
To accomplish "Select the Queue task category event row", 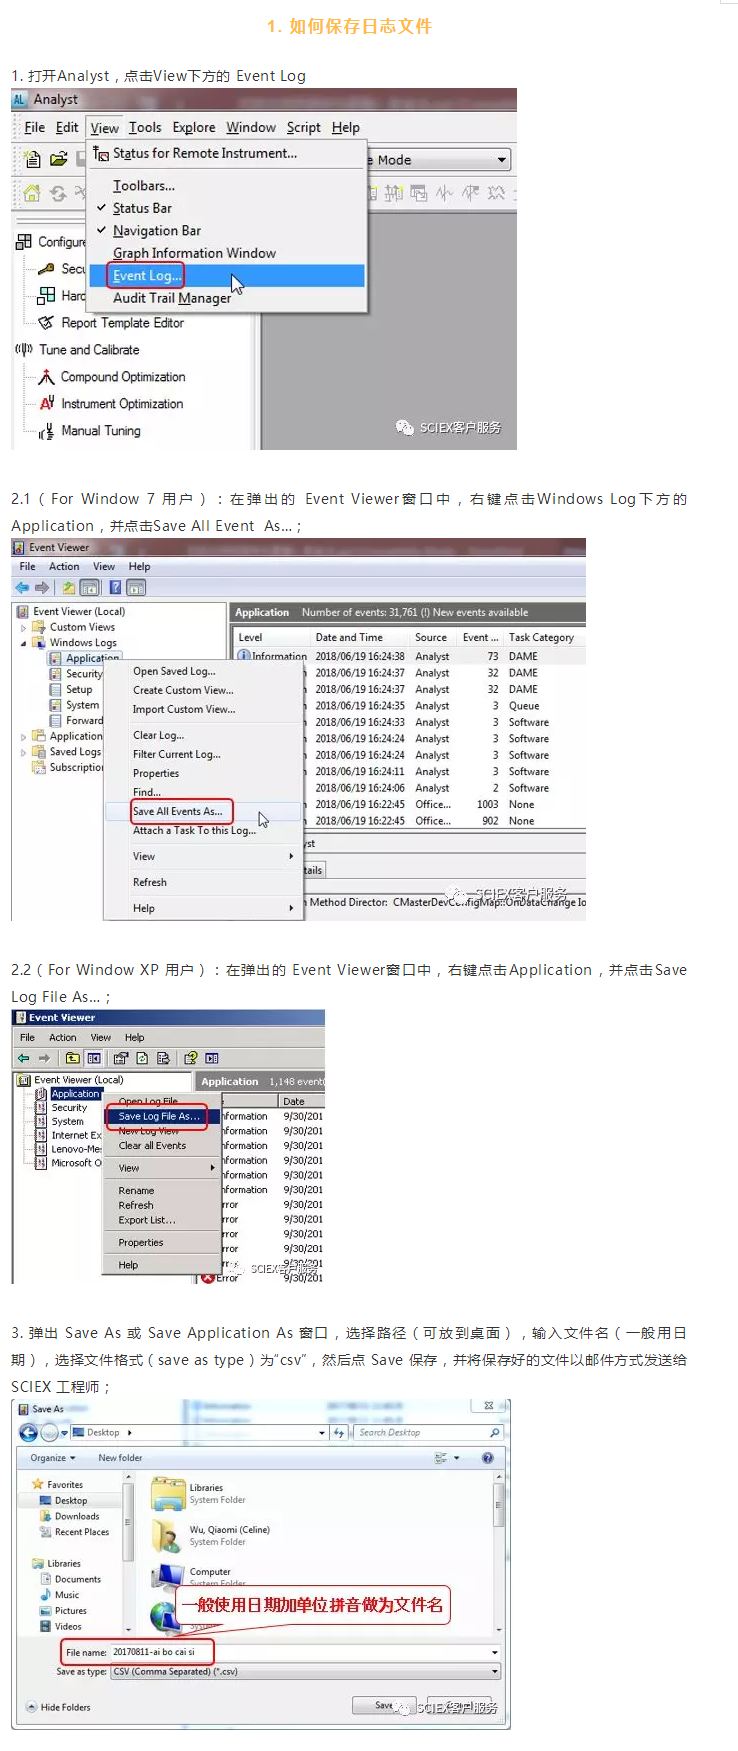I will pos(409,705).
